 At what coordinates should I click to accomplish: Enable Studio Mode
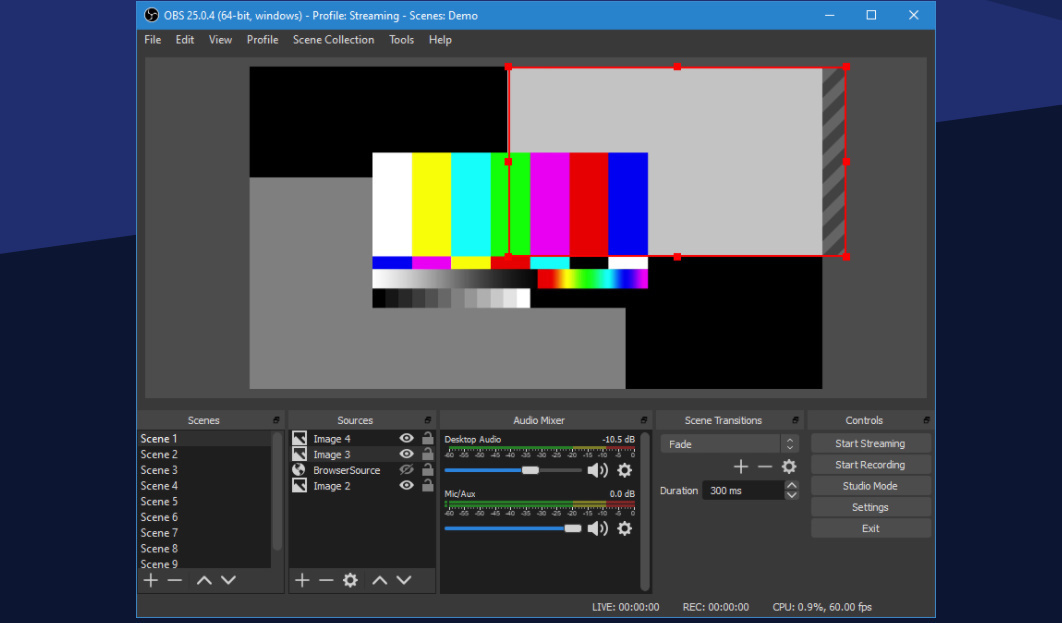point(870,486)
